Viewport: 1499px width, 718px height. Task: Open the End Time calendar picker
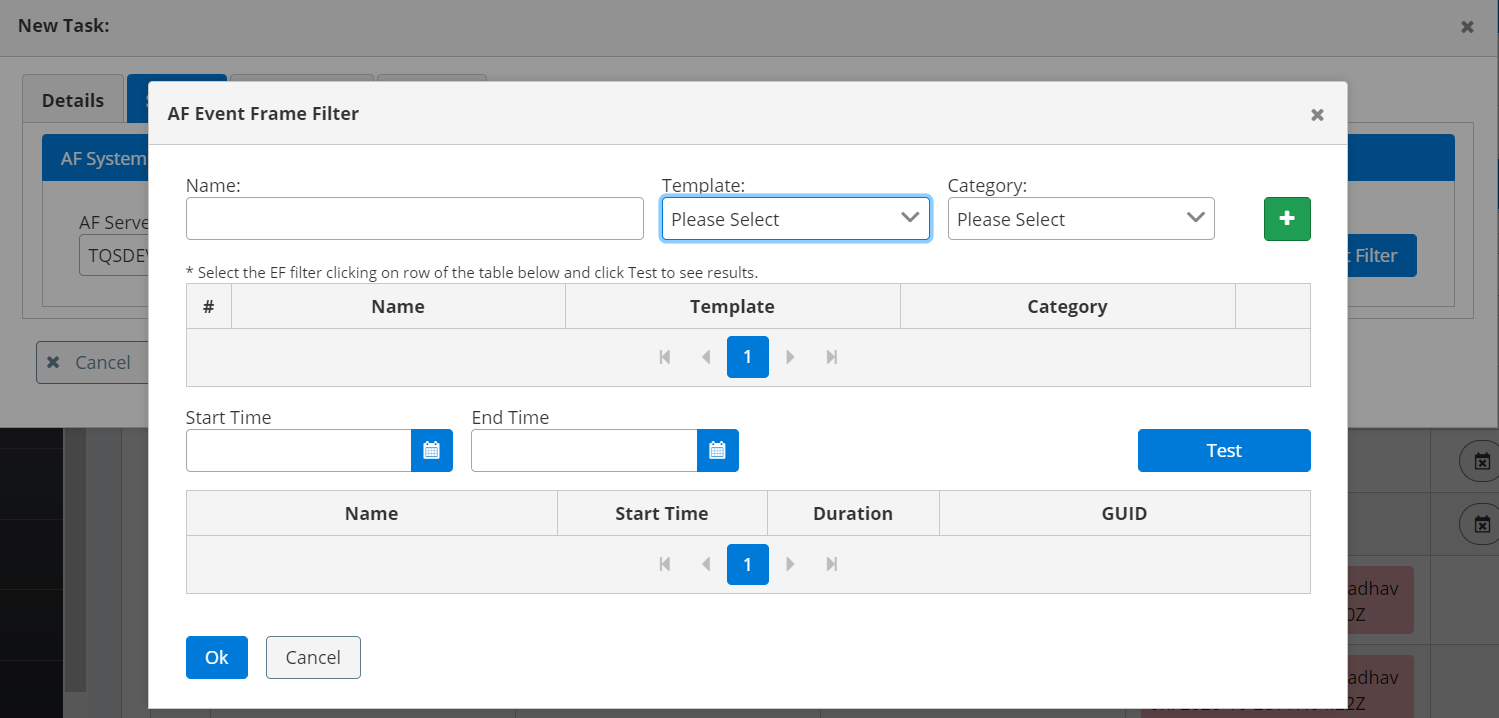click(x=717, y=450)
